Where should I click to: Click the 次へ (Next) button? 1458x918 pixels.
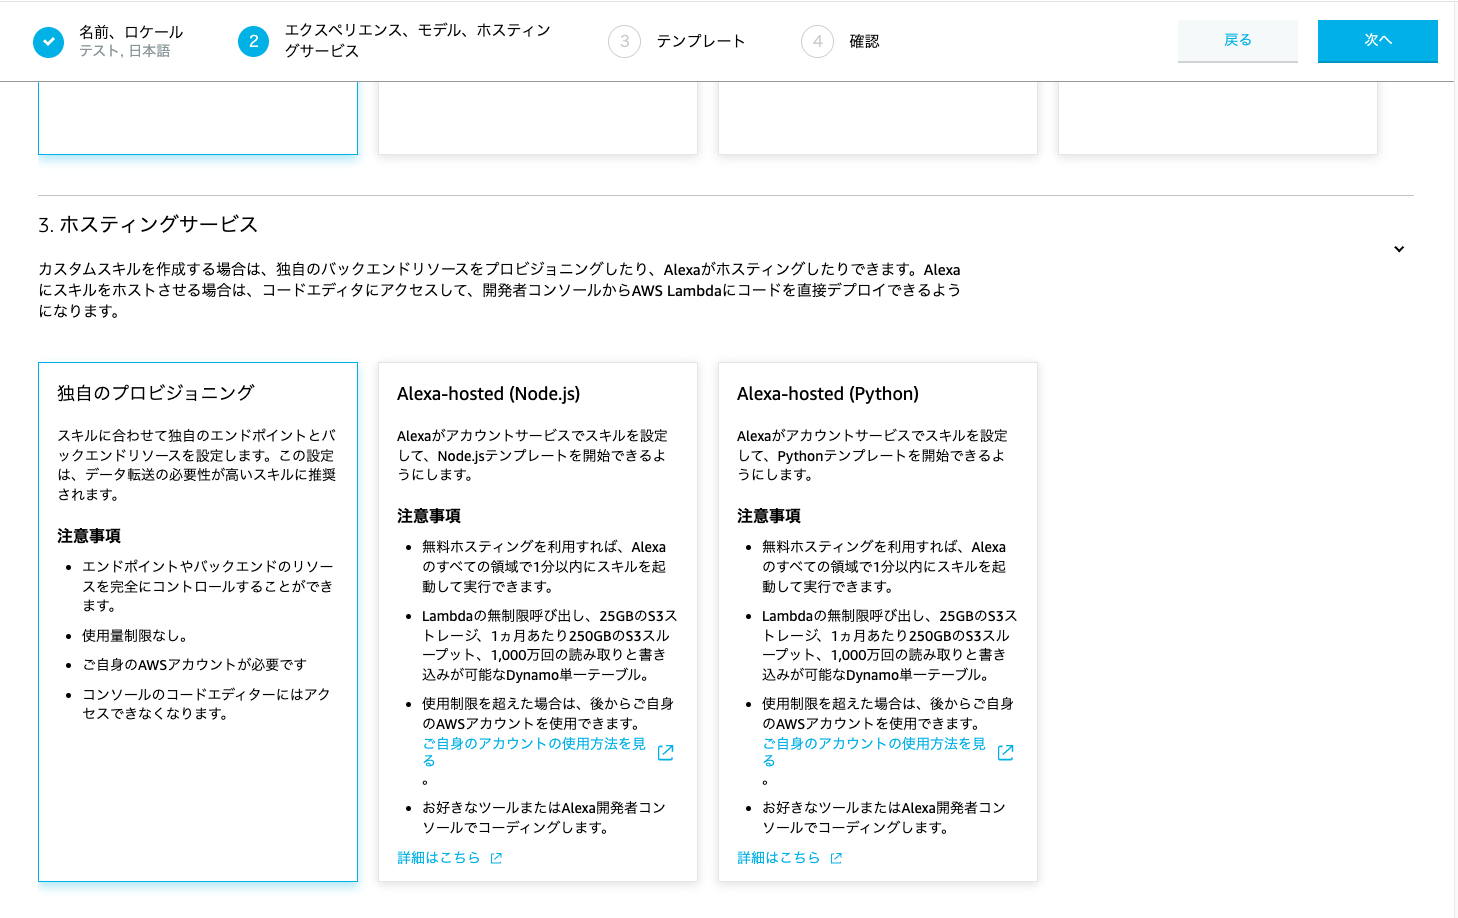pyautogui.click(x=1377, y=41)
